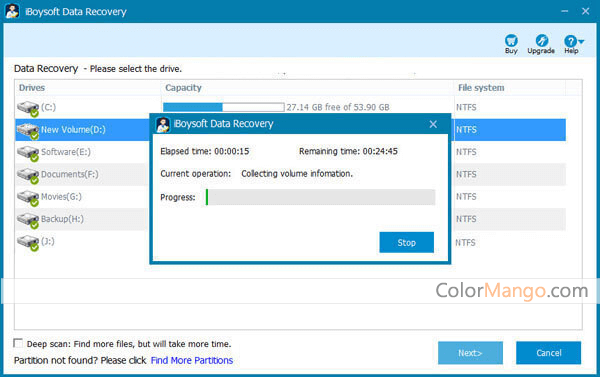The height and width of the screenshot is (377, 600).
Task: Stop the current scanning operation
Action: coord(406,242)
